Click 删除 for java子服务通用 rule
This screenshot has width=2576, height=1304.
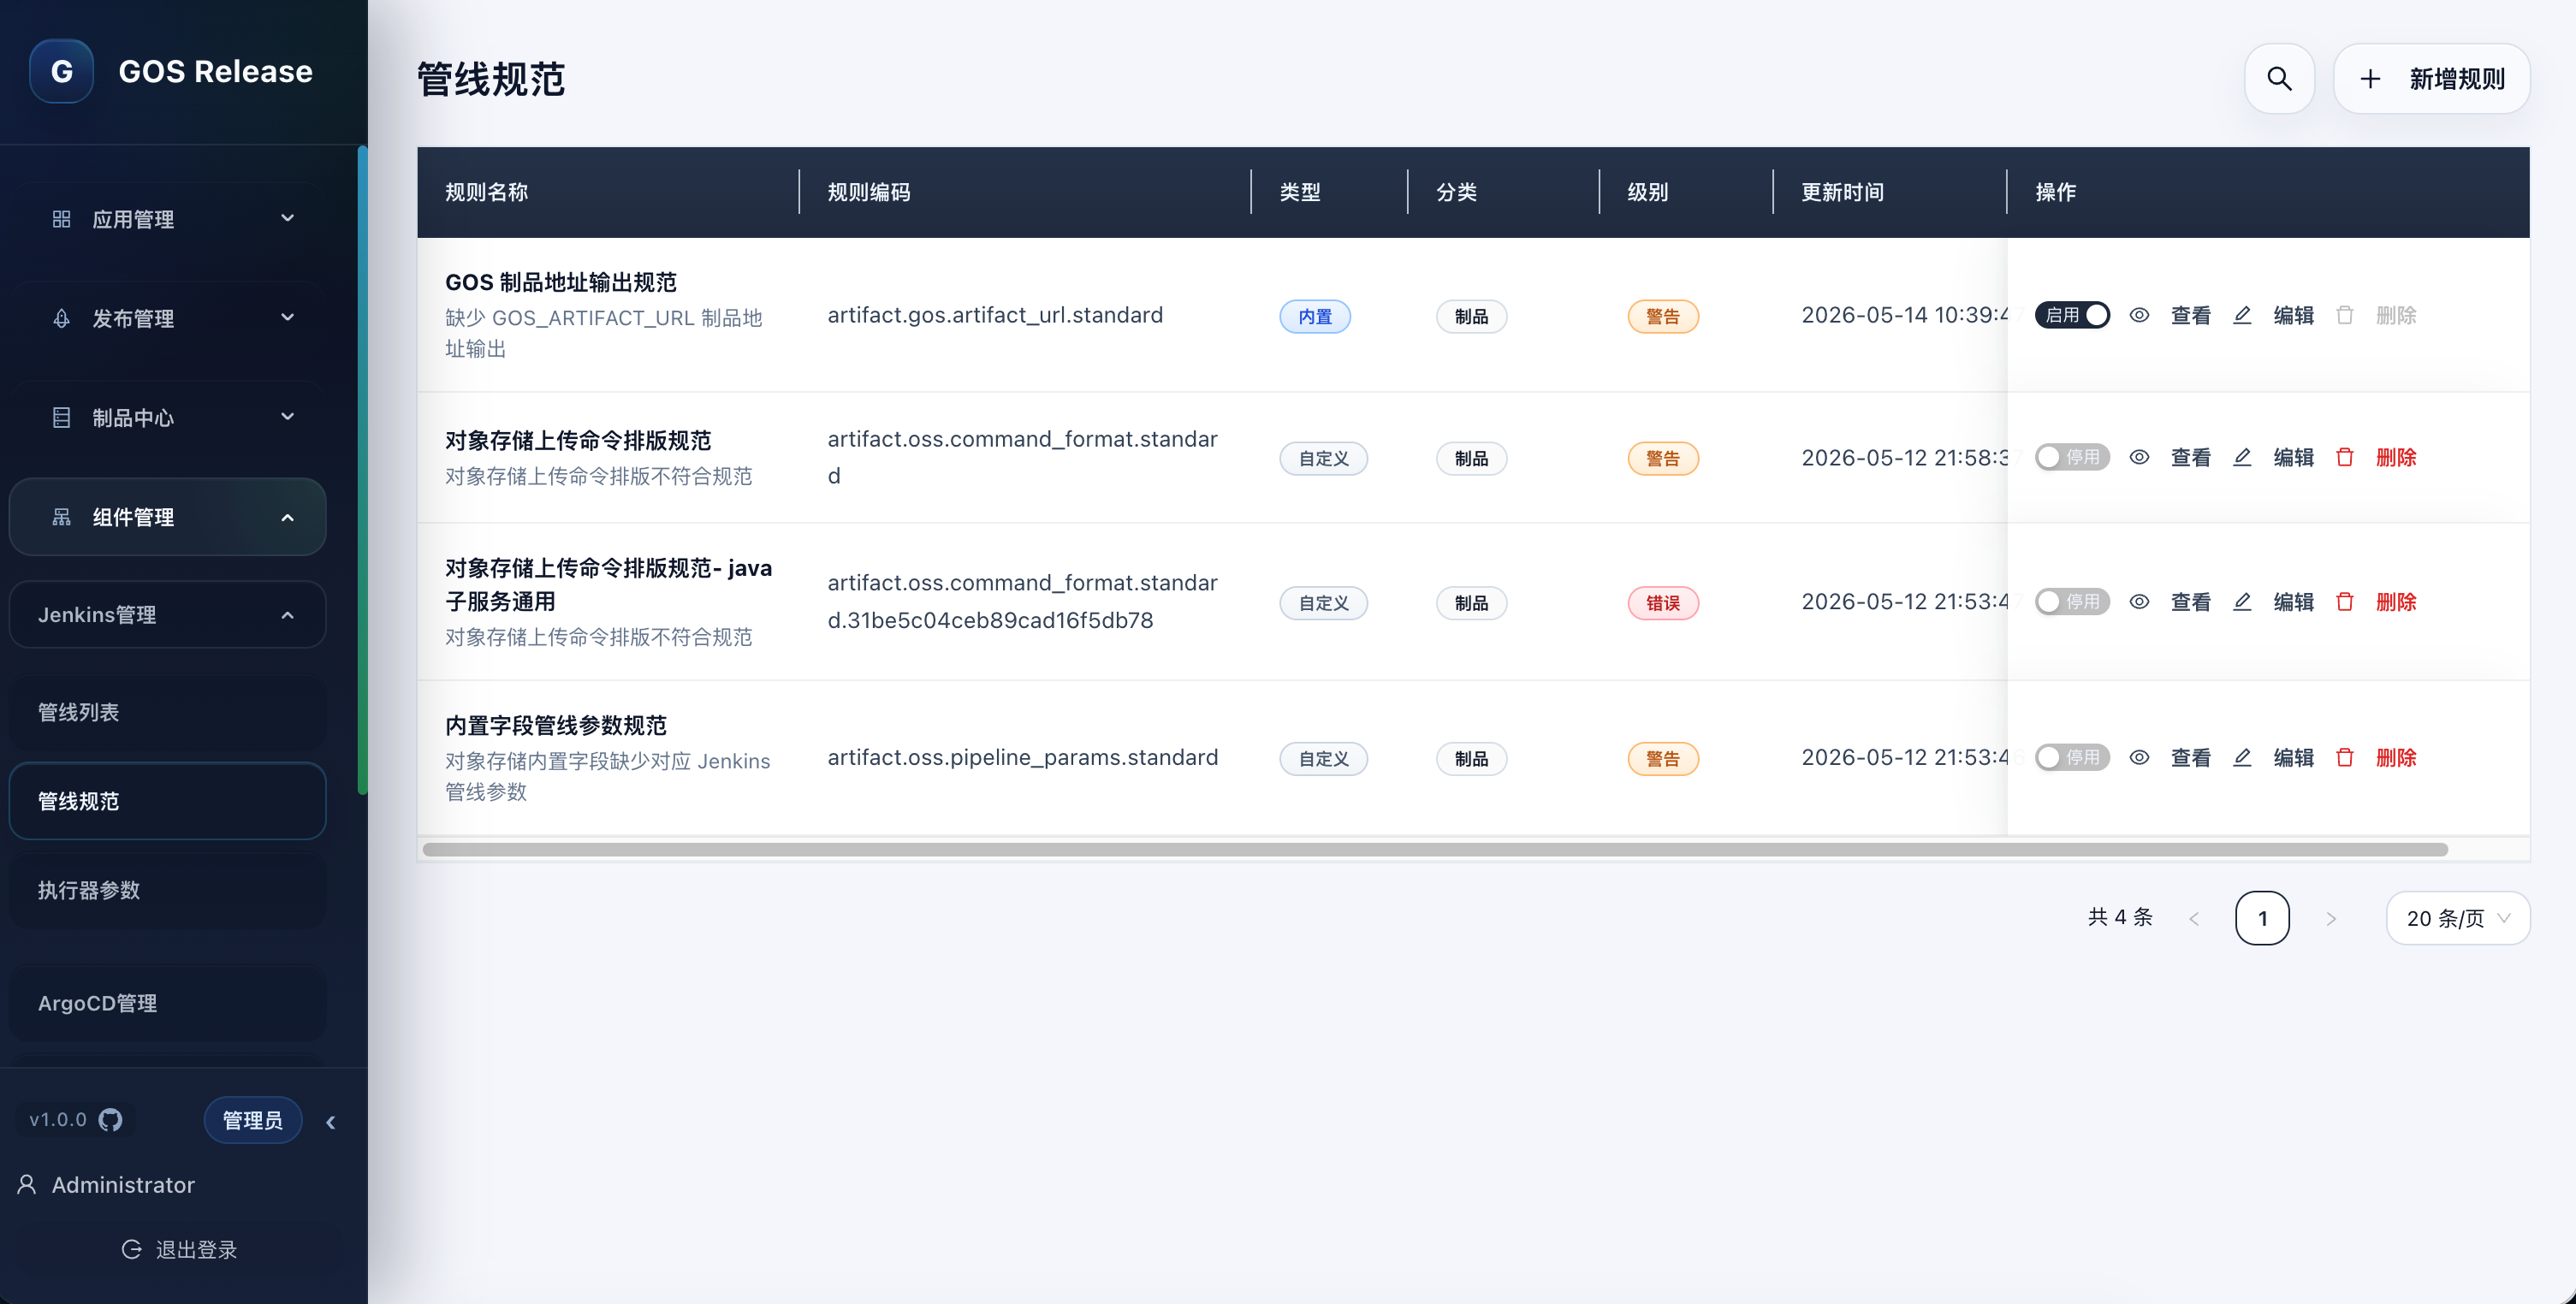click(x=2396, y=601)
